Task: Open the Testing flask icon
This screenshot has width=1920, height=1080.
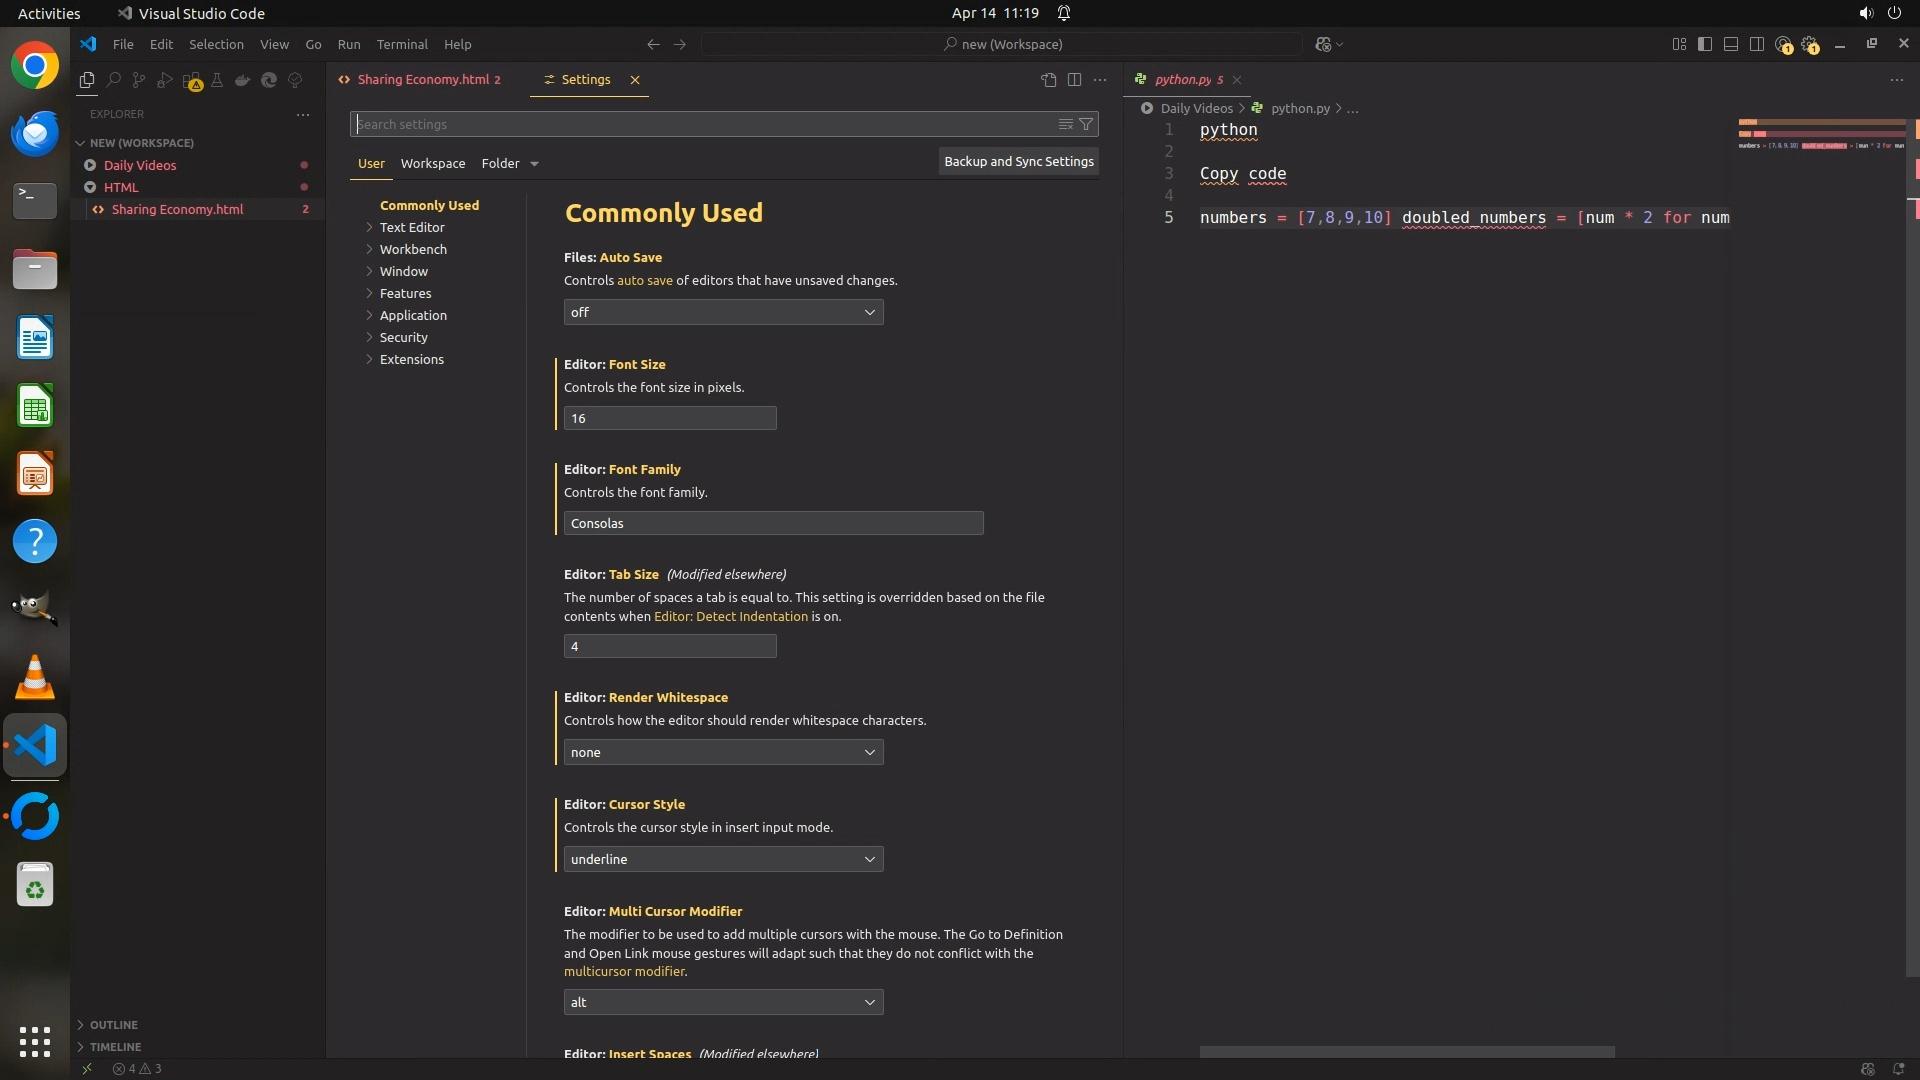Action: 217,80
